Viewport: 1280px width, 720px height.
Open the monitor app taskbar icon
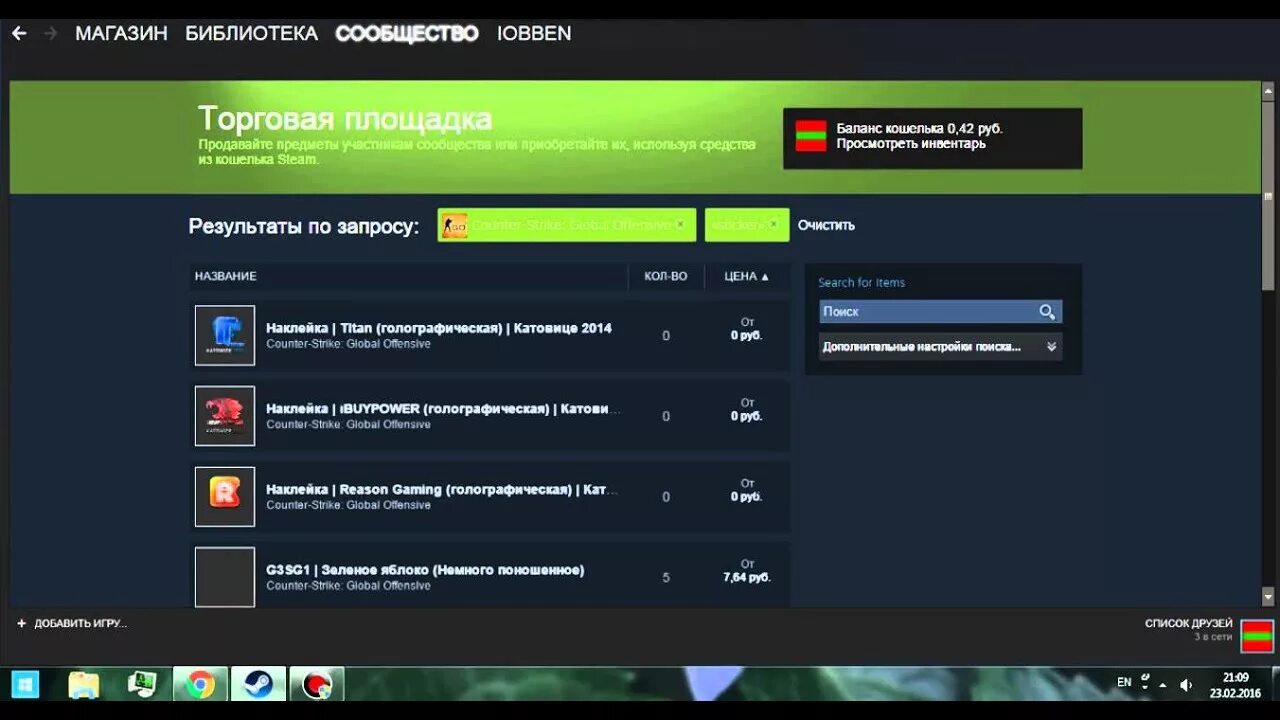[142, 684]
